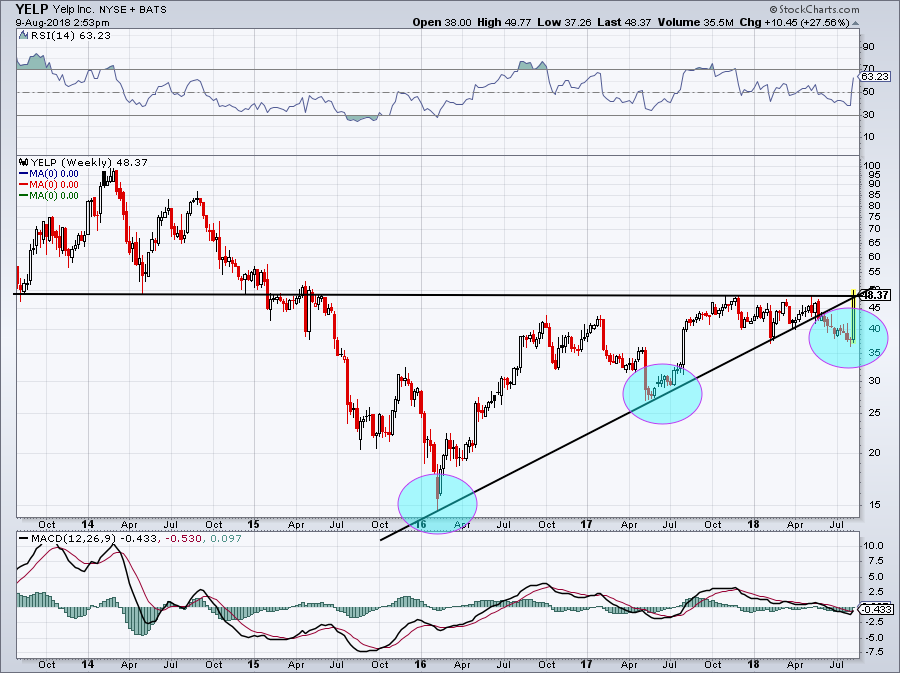
Task: Click the 9-Aug-2018 2:53pm timestamp
Action: tap(63, 23)
